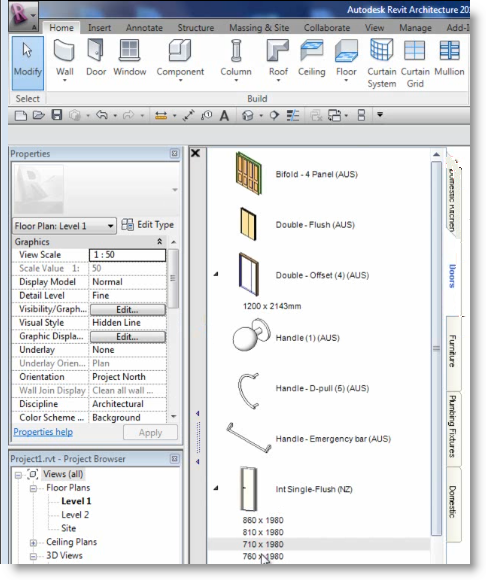
Task: Click the Edit Type icon
Action: click(127, 225)
